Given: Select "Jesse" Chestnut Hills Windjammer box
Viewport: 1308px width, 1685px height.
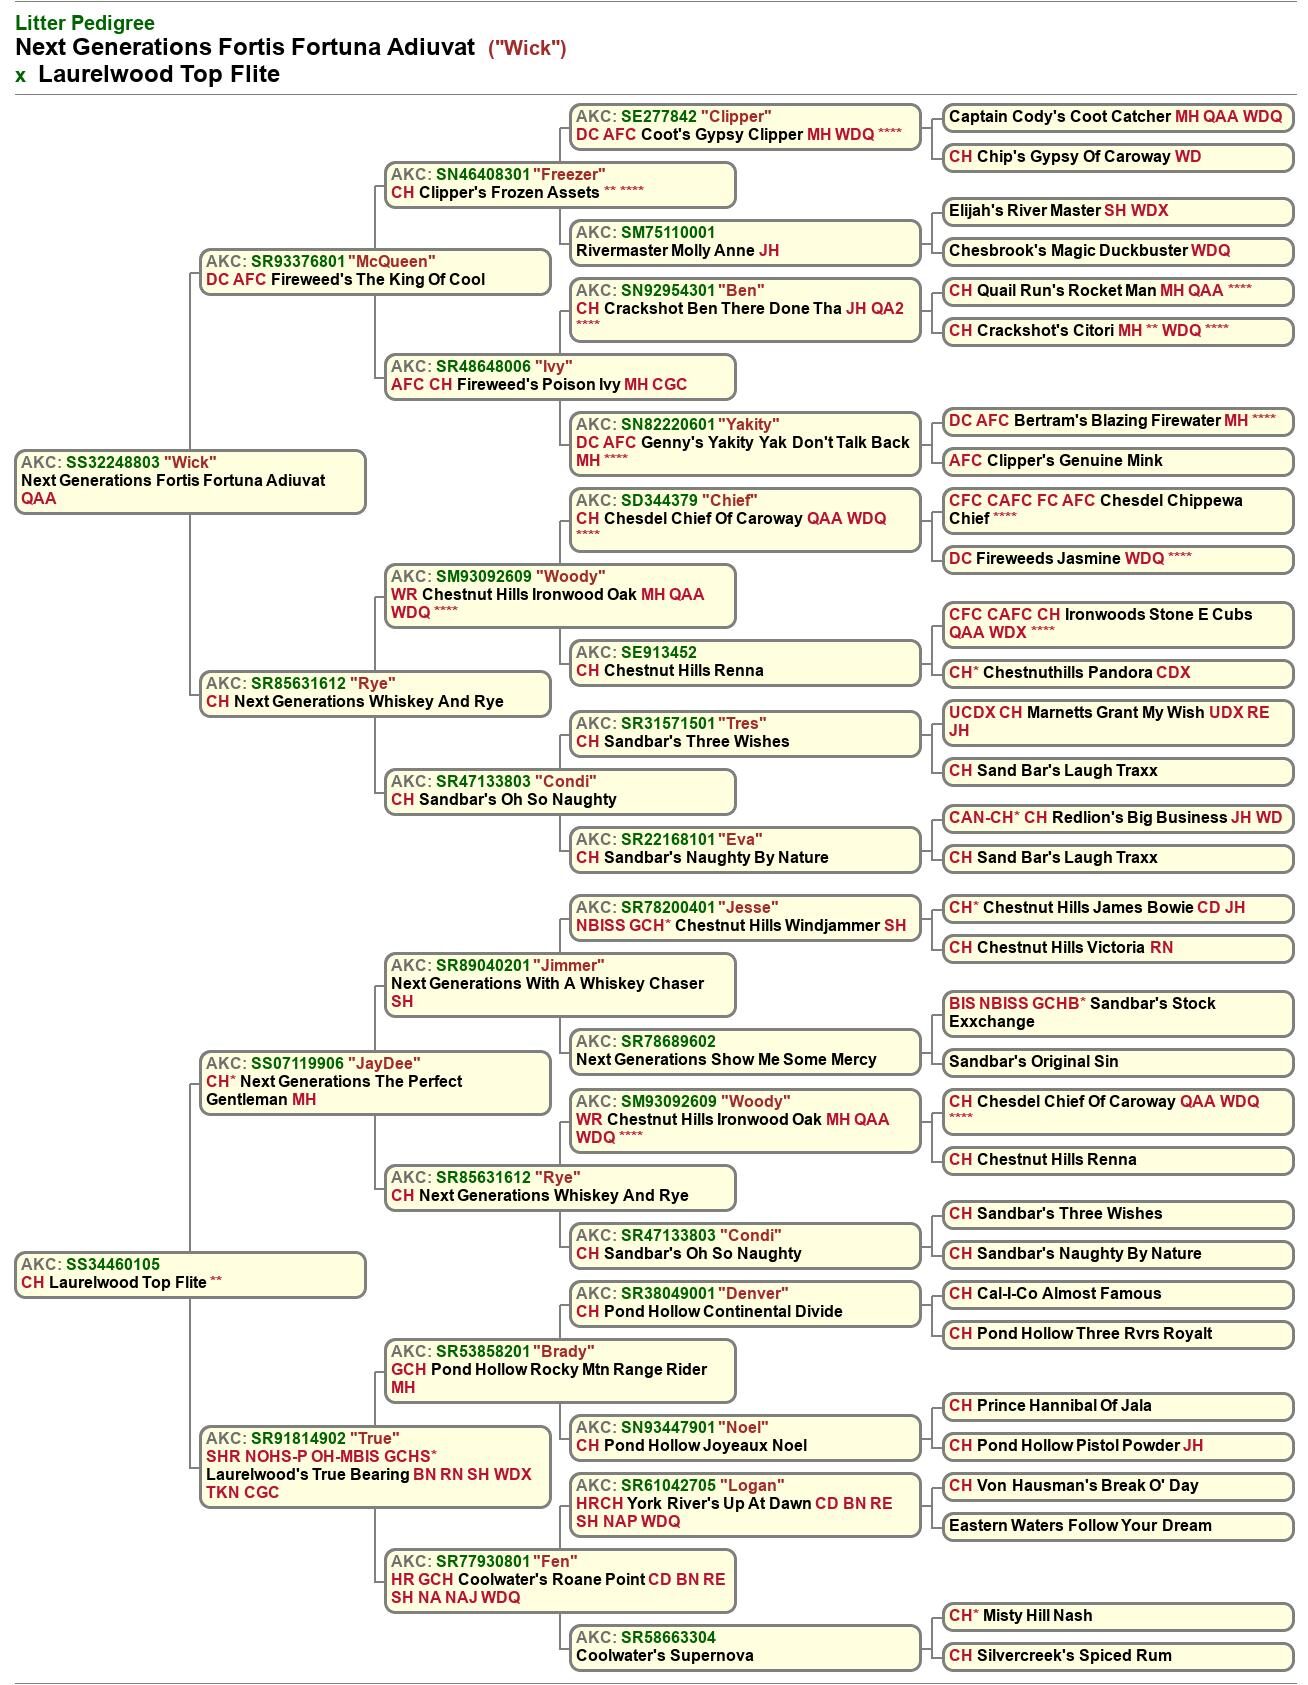Looking at the screenshot, I should [745, 917].
